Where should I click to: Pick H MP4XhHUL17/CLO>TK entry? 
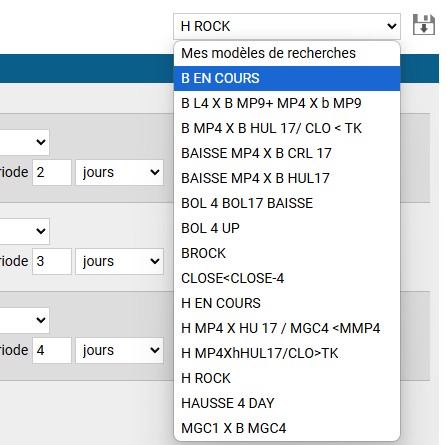click(287, 353)
